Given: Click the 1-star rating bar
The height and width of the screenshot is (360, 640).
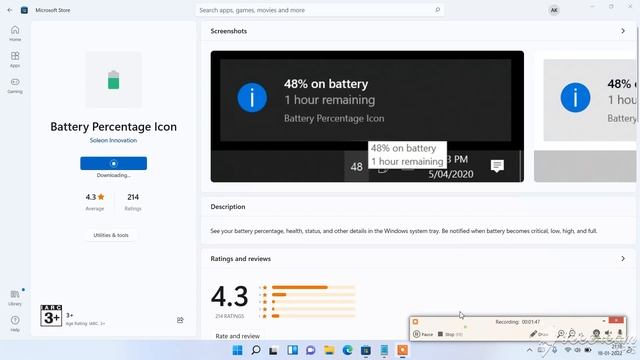Looking at the screenshot, I should (x=313, y=316).
